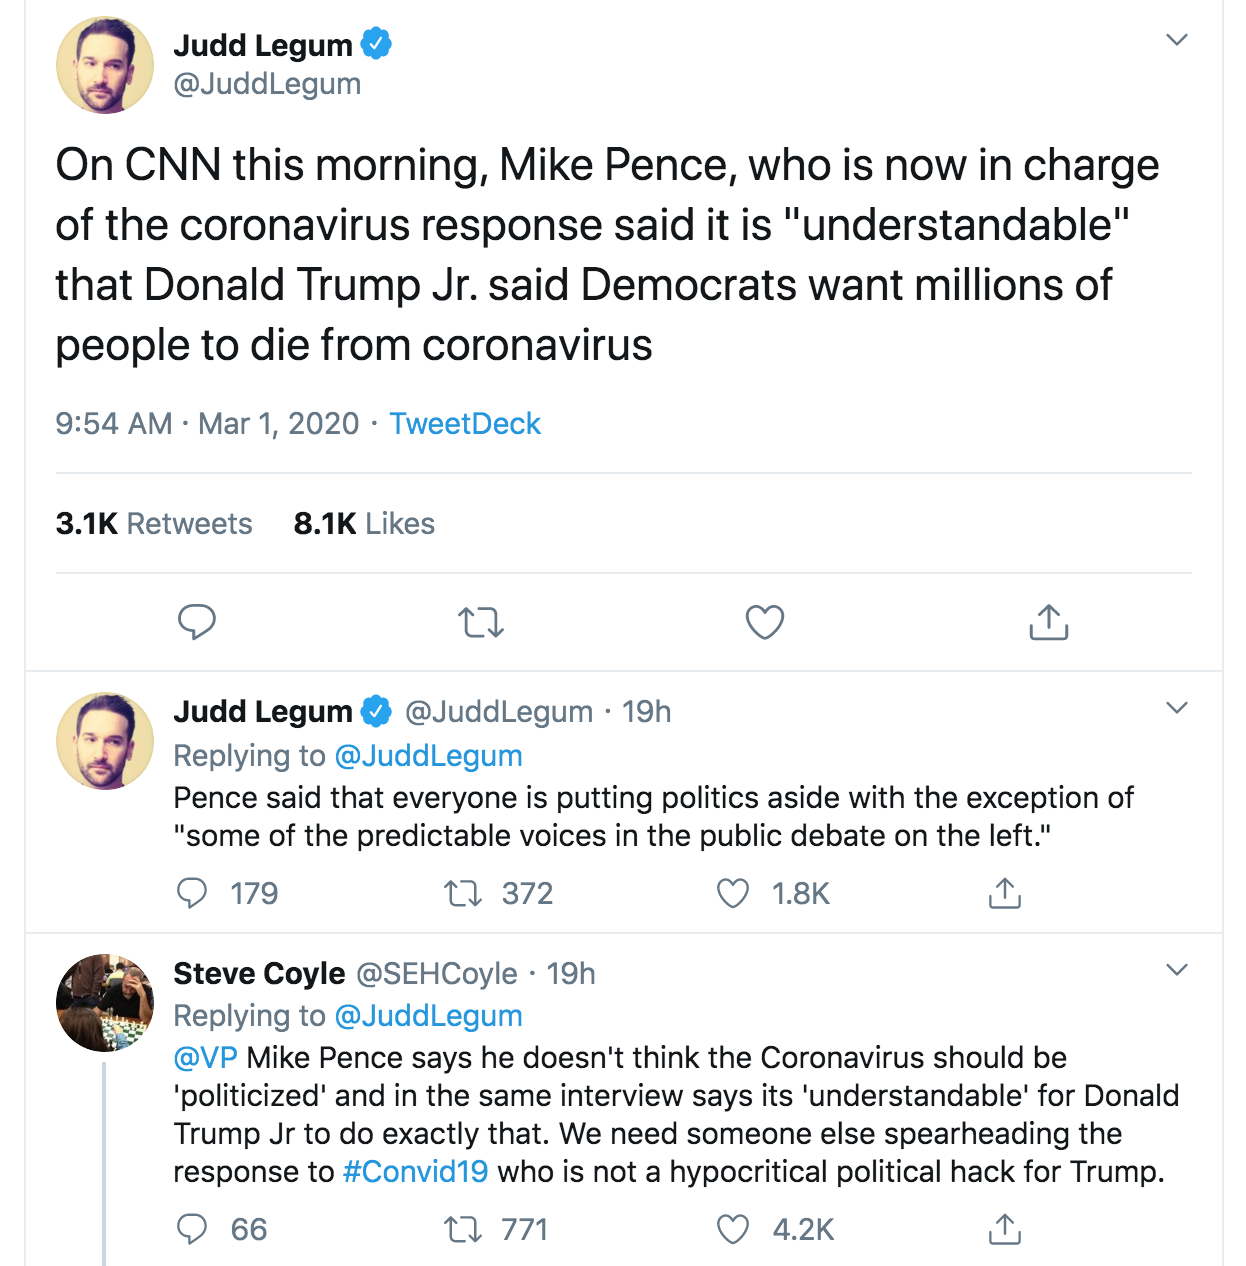
Task: View the 3.1K Retweets list
Action: click(154, 523)
